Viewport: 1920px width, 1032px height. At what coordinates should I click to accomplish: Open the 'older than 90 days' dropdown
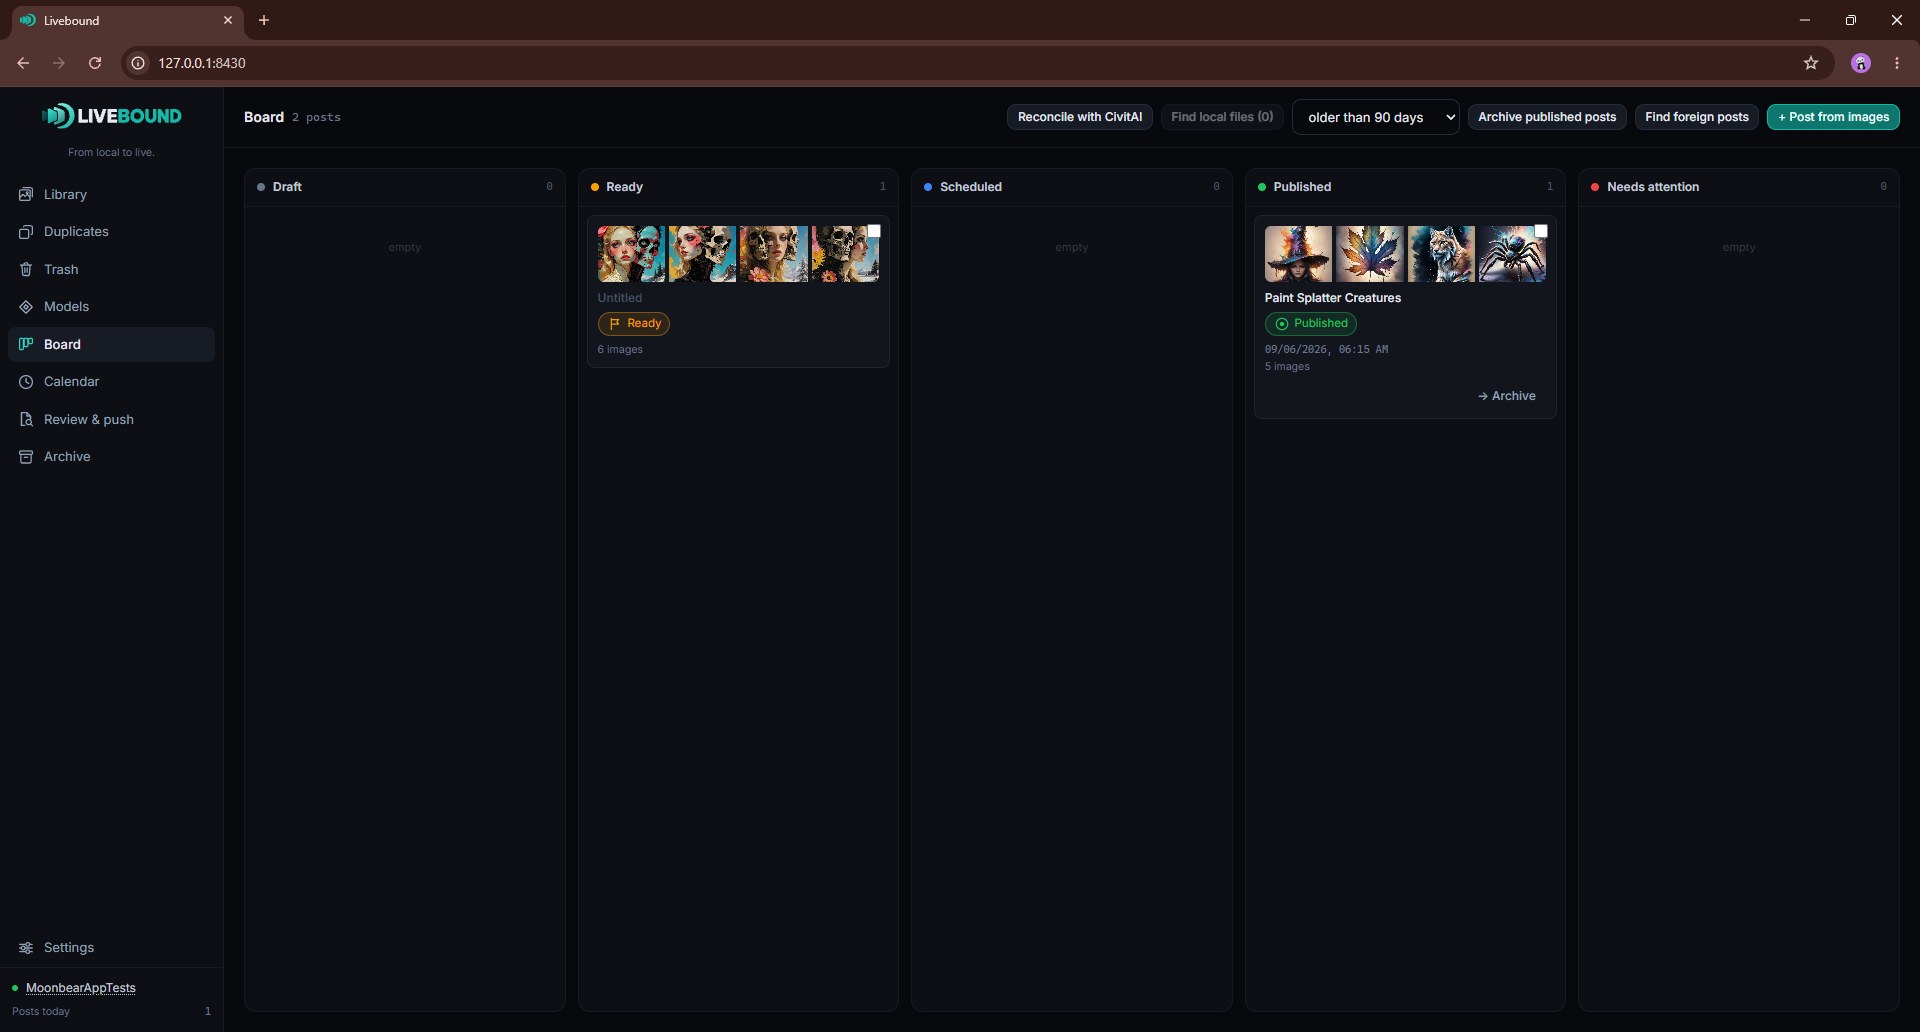1376,117
